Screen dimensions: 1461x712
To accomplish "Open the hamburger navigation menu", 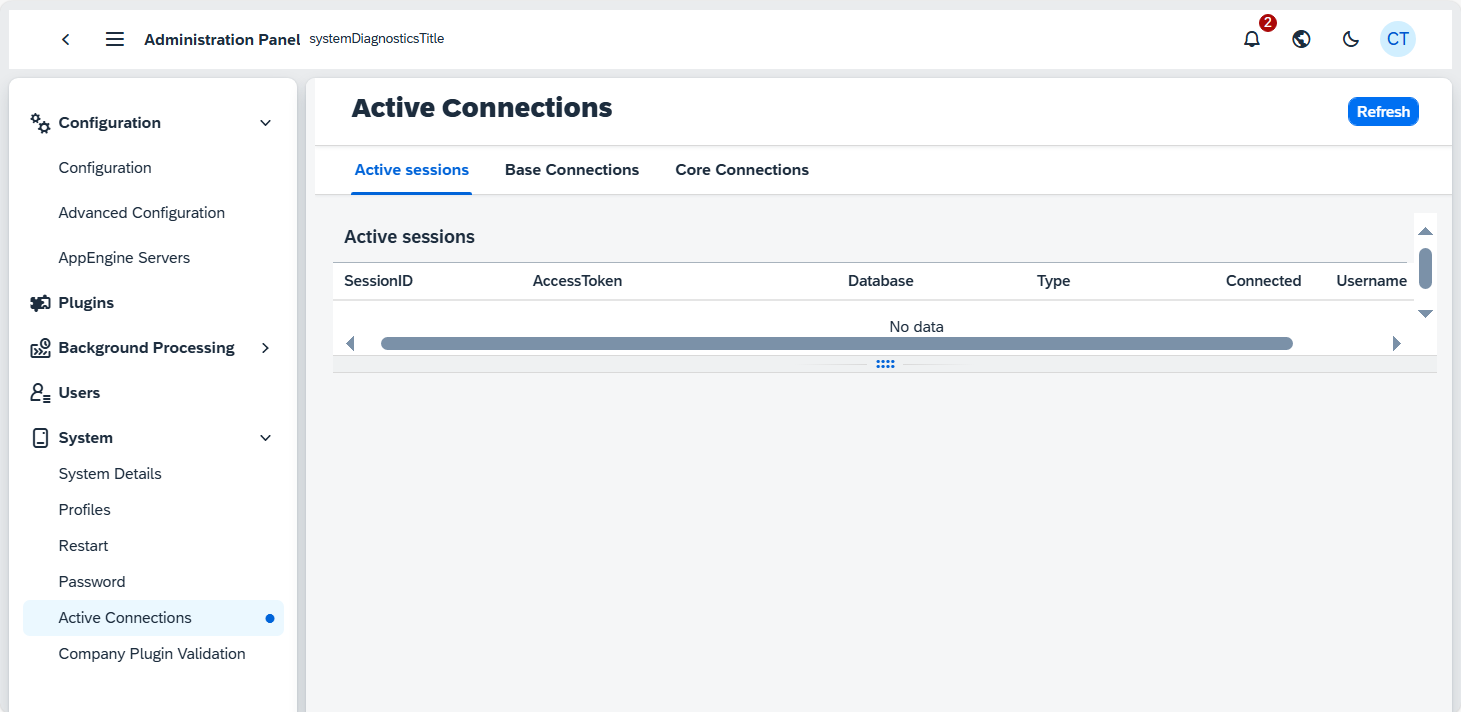I will point(114,39).
